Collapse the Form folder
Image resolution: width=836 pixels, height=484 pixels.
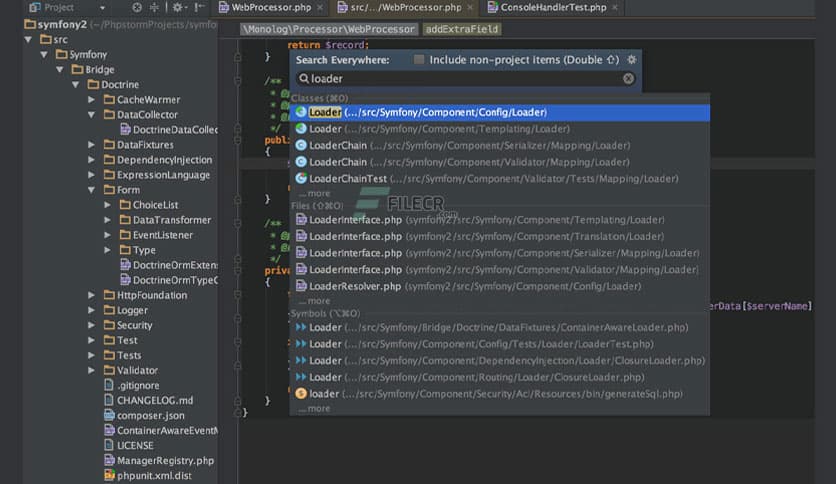point(92,190)
